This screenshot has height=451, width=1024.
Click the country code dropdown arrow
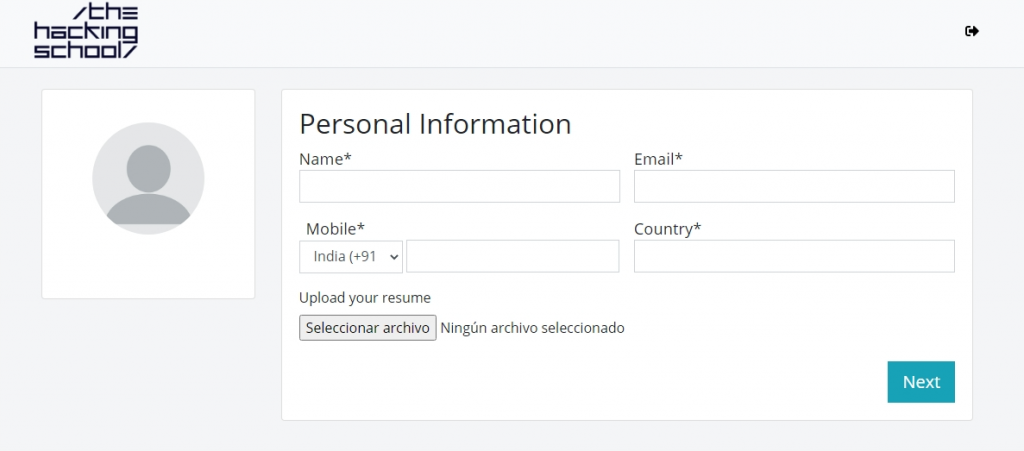click(394, 257)
